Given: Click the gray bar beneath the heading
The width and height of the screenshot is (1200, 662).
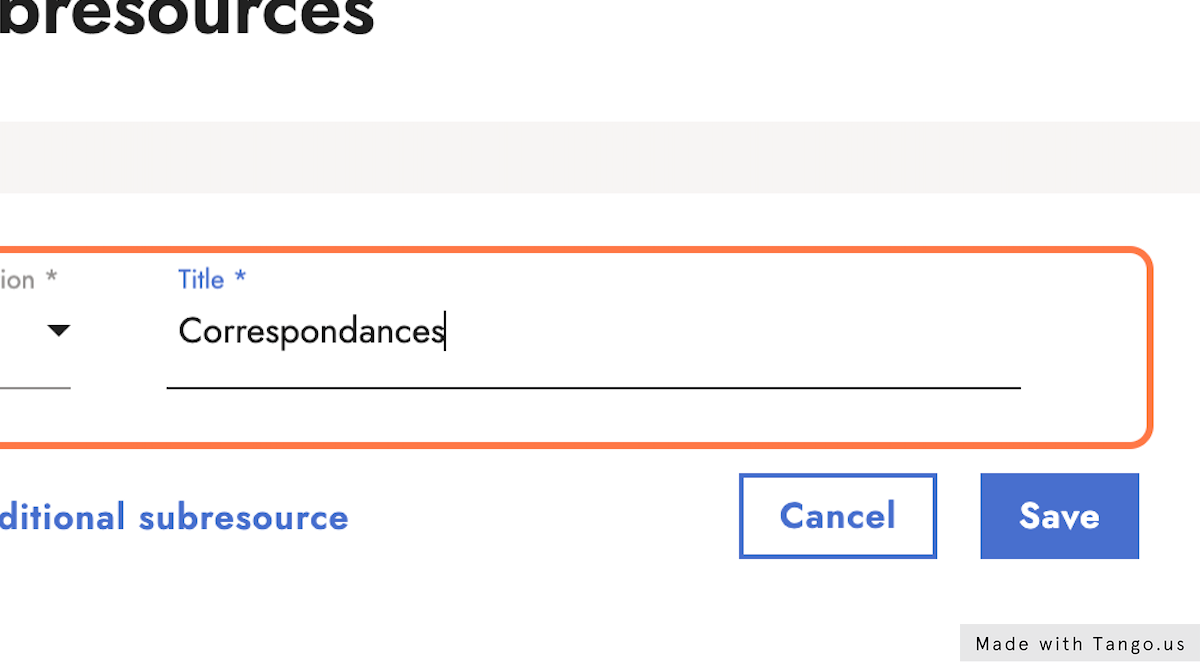Looking at the screenshot, I should pyautogui.click(x=600, y=157).
